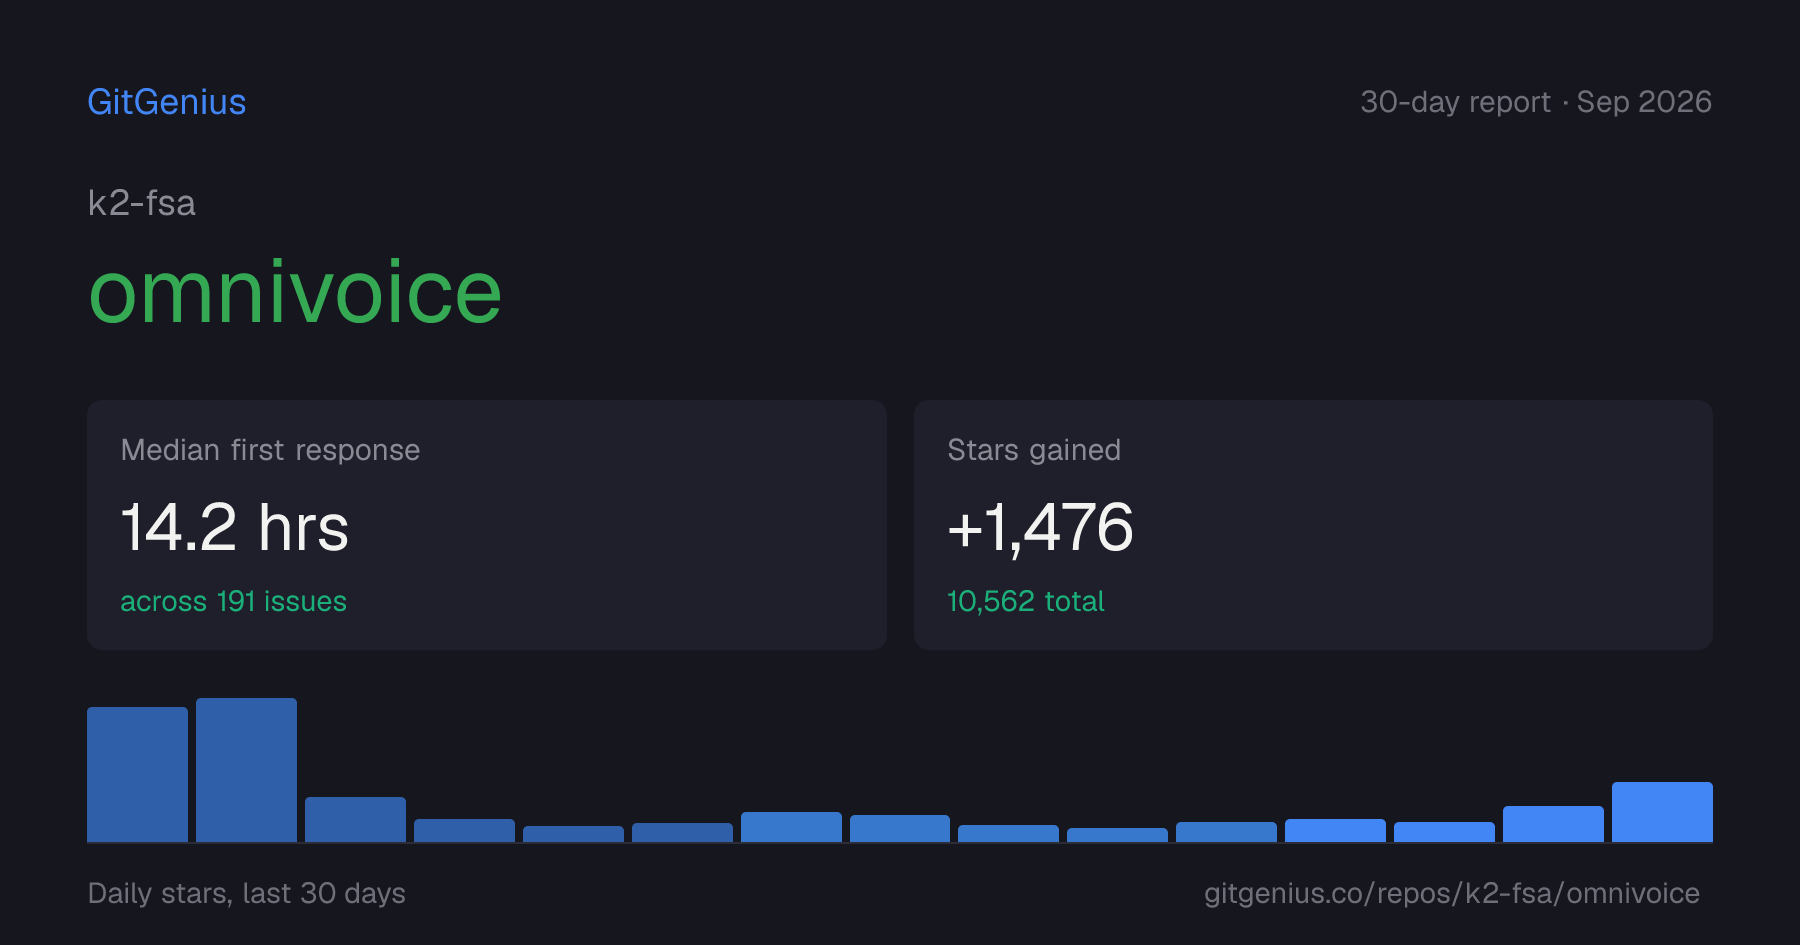Select the 30-day report Sep 2026 label

(x=1536, y=102)
